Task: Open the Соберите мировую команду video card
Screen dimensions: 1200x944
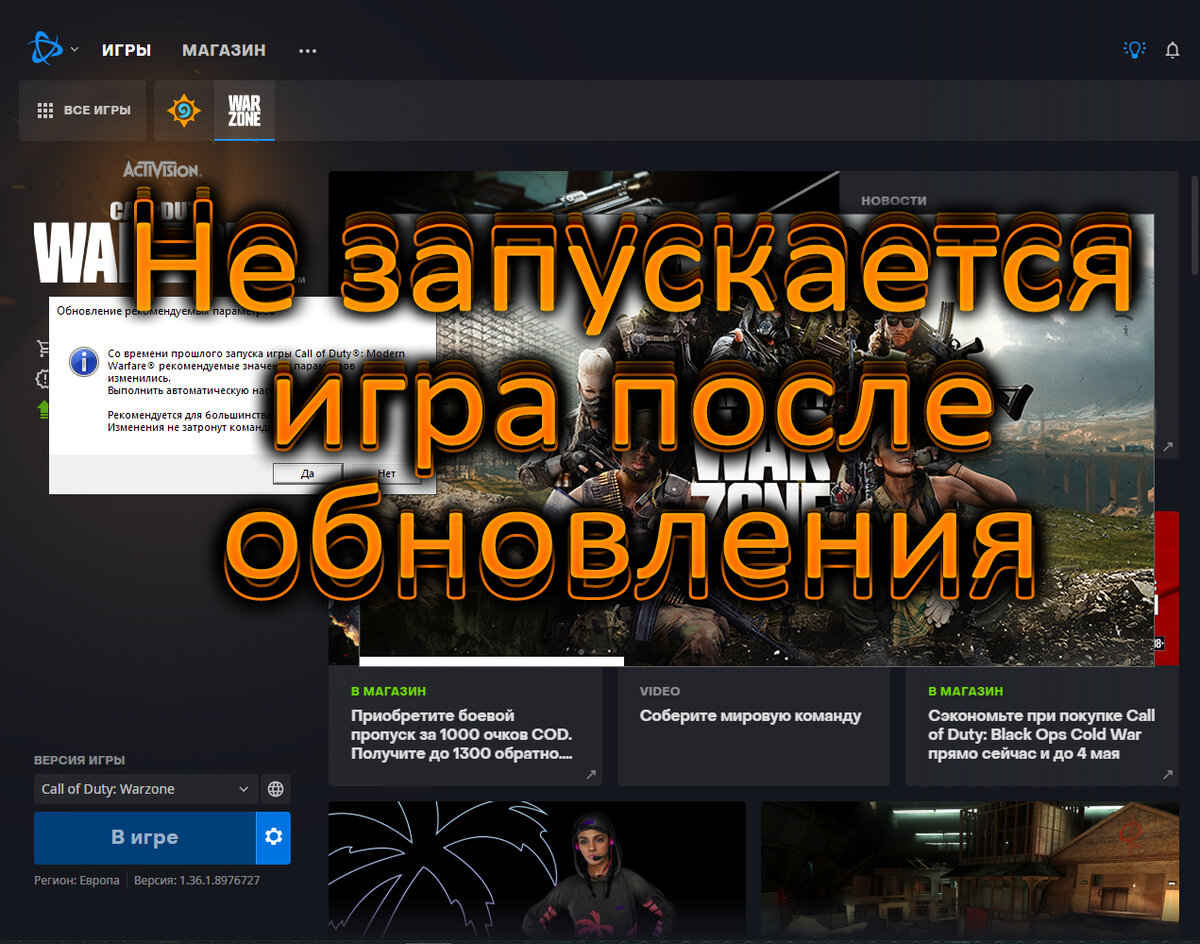Action: pos(753,727)
